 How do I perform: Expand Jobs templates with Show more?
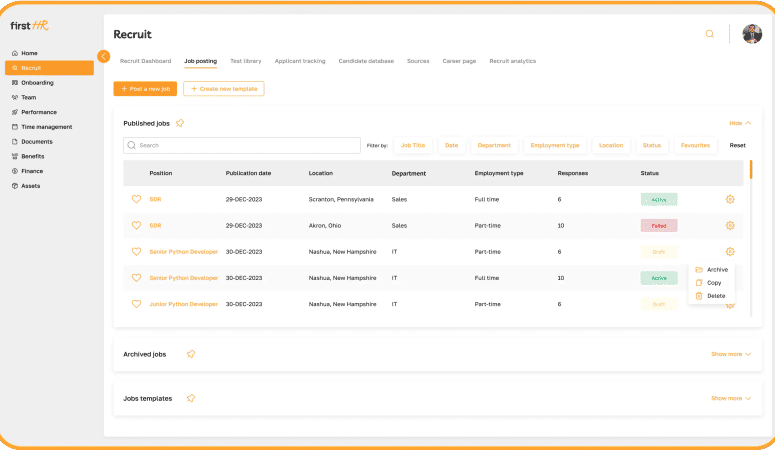[731, 398]
